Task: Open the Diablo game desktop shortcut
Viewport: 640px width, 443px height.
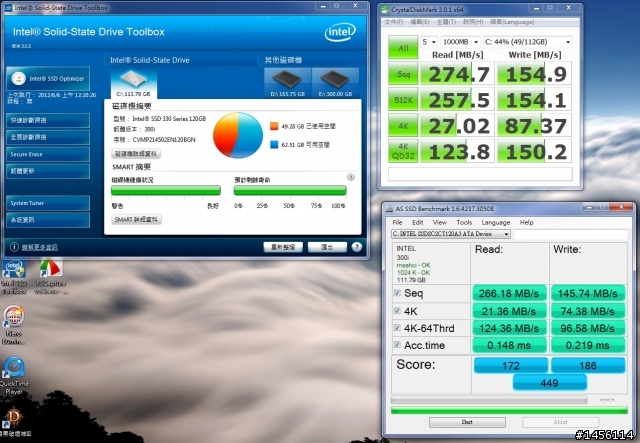Action: tap(14, 421)
